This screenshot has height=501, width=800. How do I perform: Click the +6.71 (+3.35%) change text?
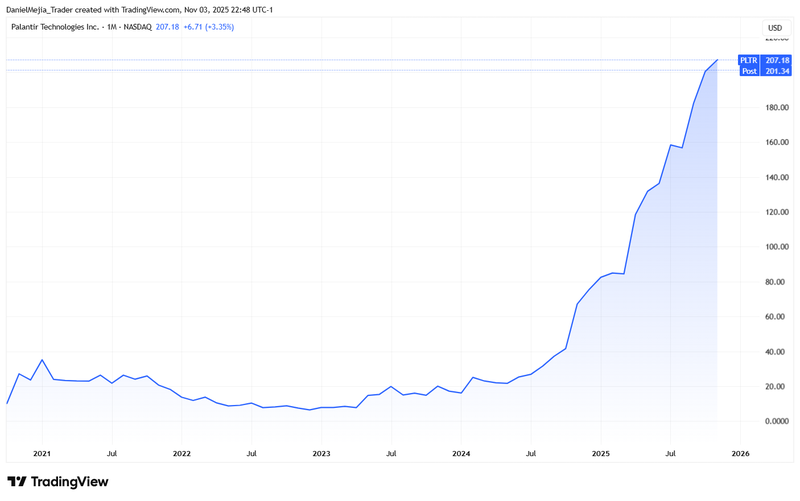pos(209,27)
